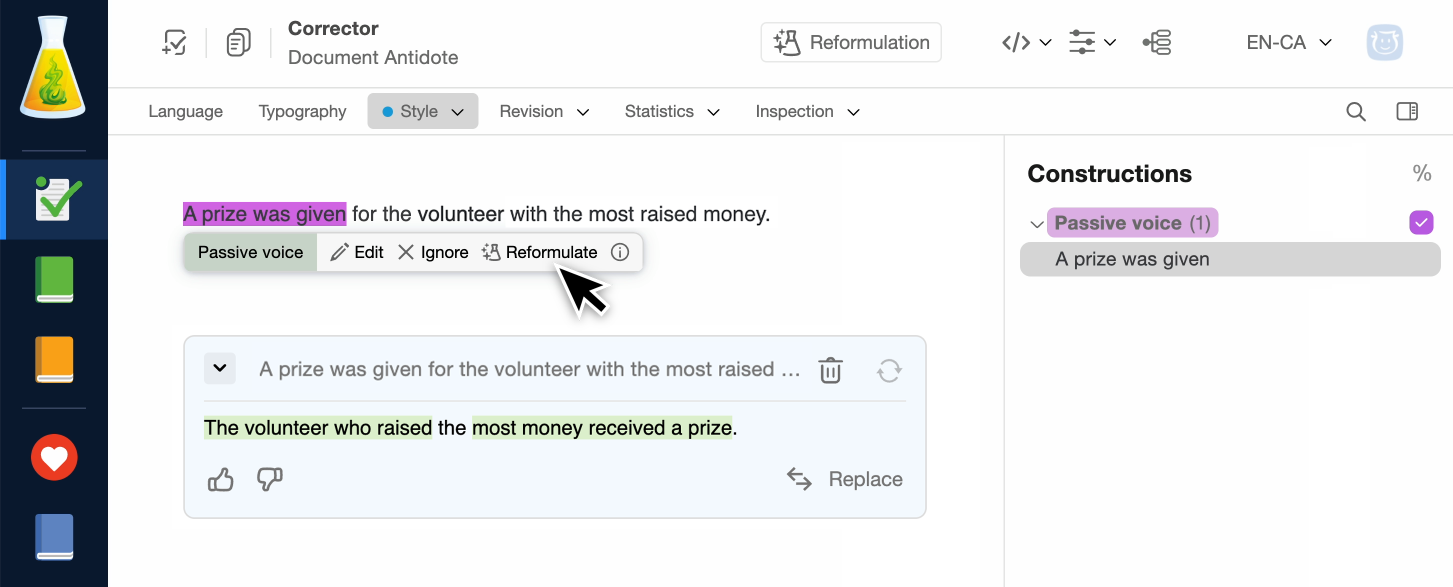The width and height of the screenshot is (1453, 587).
Task: Click the thumbs down icon
Action: (270, 480)
